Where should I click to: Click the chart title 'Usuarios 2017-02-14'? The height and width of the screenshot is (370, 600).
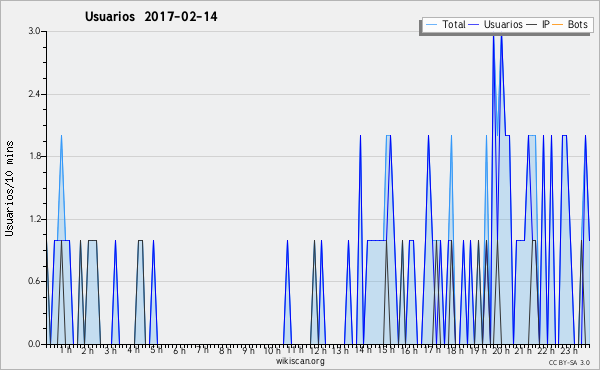pyautogui.click(x=151, y=17)
